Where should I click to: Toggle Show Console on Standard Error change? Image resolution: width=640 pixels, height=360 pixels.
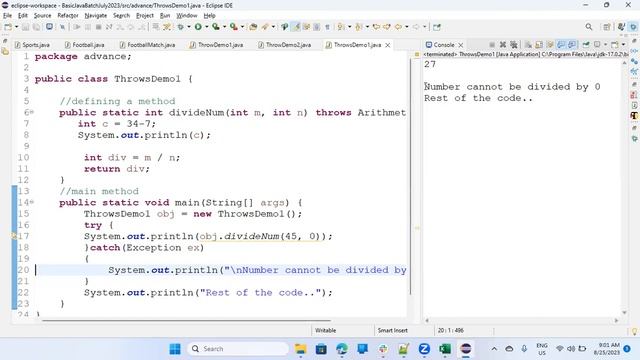point(572,44)
